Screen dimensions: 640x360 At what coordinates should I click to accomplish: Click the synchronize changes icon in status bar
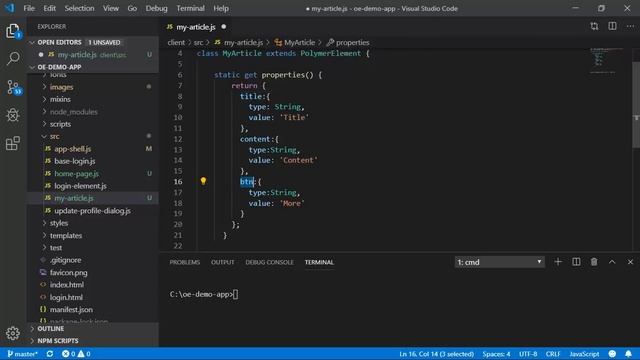coord(50,354)
